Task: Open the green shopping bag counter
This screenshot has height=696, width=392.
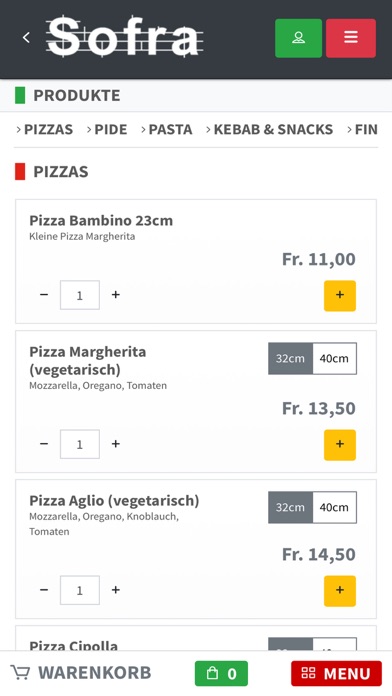Action: tap(221, 673)
